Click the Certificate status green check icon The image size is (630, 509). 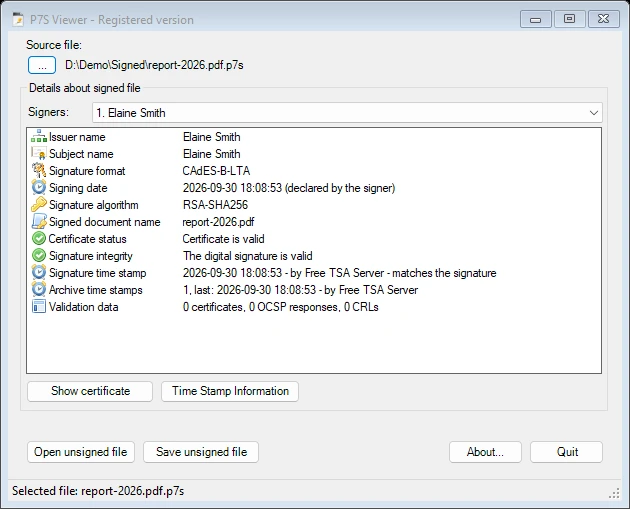coord(39,239)
